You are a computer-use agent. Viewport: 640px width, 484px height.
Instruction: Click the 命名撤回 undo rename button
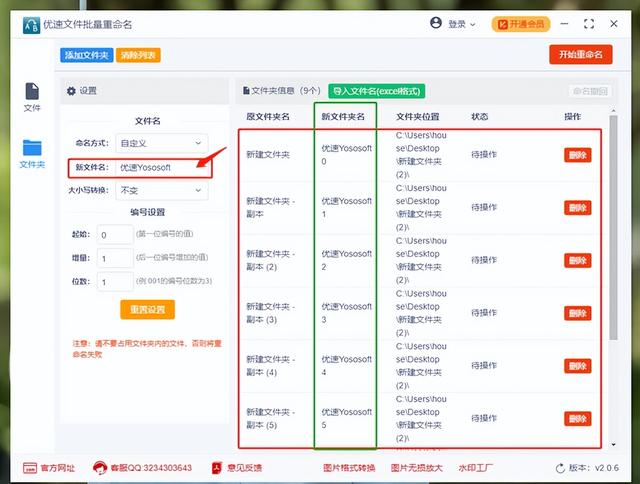(590, 91)
